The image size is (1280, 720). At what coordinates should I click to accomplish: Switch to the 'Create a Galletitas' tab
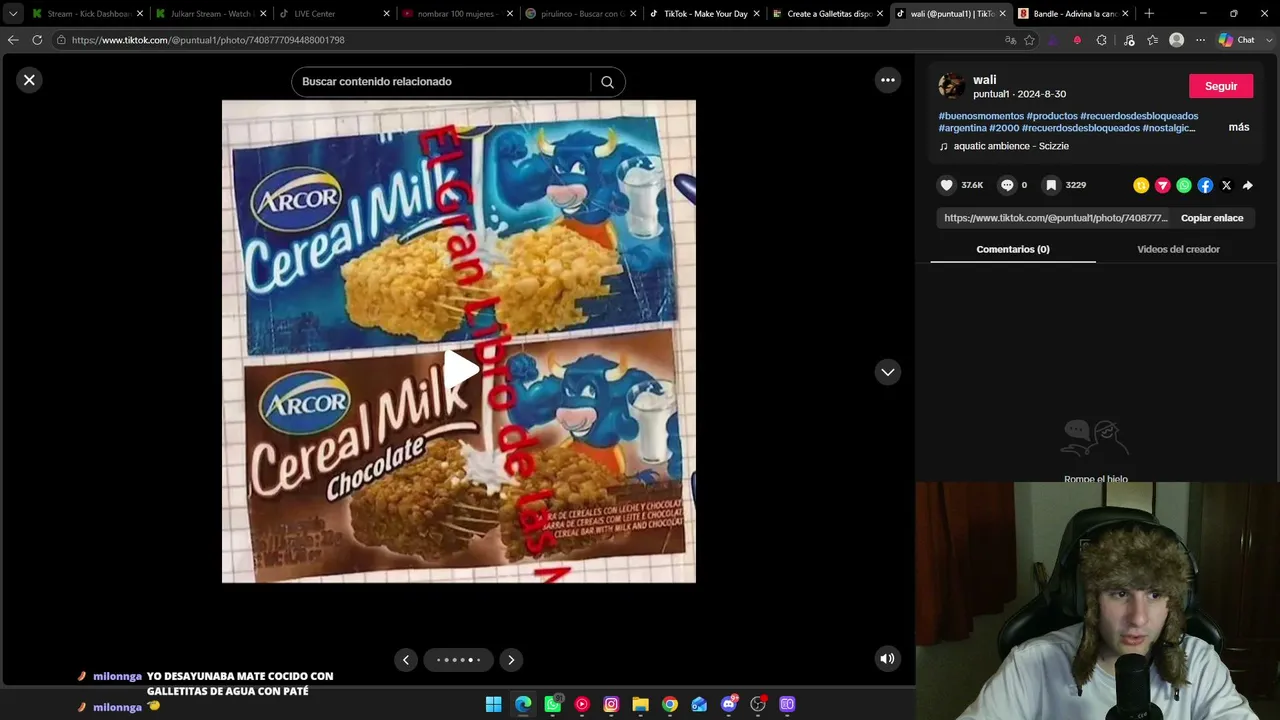[827, 14]
